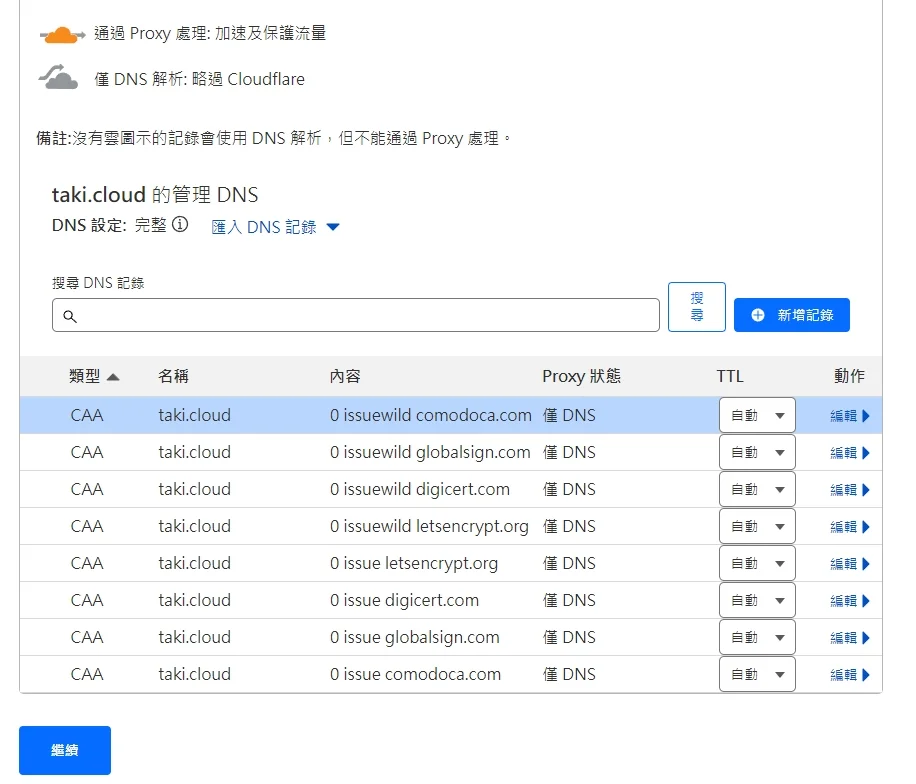Edit the issue letsencrypt.org record
This screenshot has height=784, width=916.
[x=850, y=564]
